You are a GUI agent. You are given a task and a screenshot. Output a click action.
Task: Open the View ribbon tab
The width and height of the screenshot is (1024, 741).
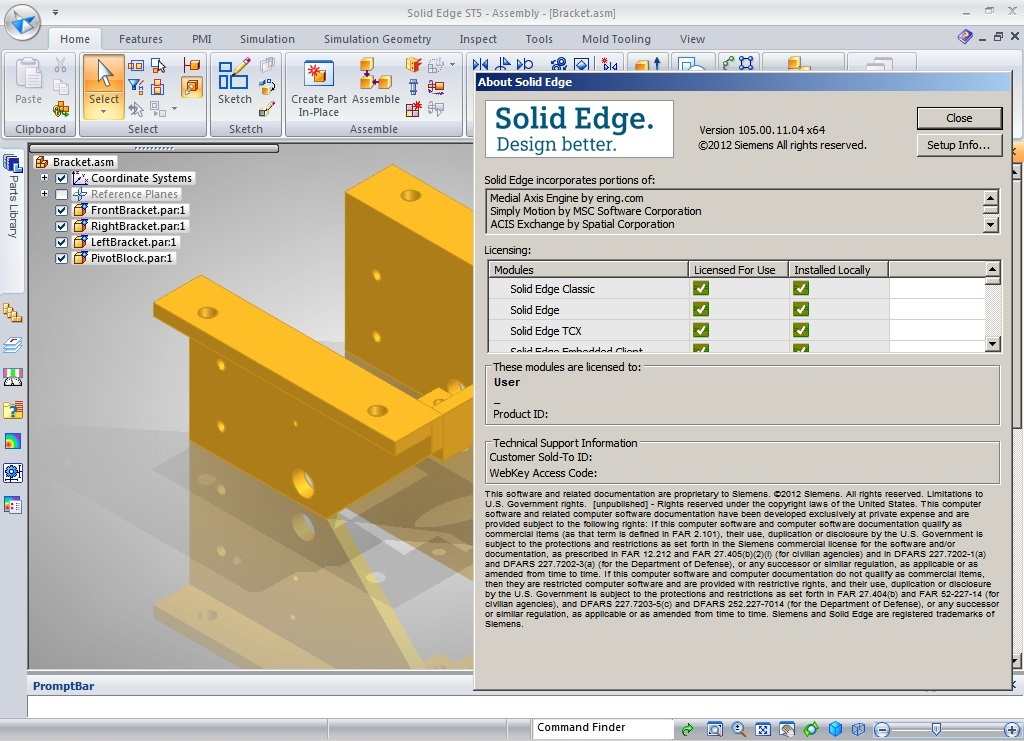click(692, 39)
